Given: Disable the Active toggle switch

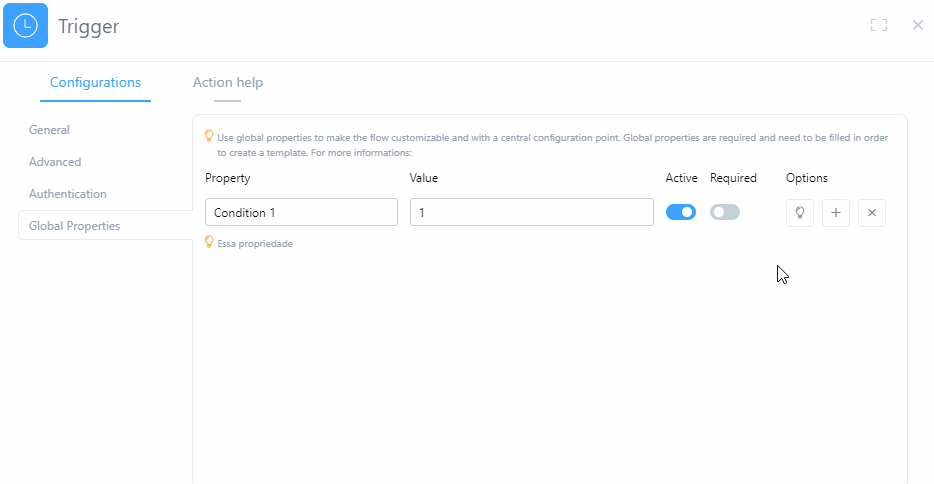Looking at the screenshot, I should coord(681,212).
